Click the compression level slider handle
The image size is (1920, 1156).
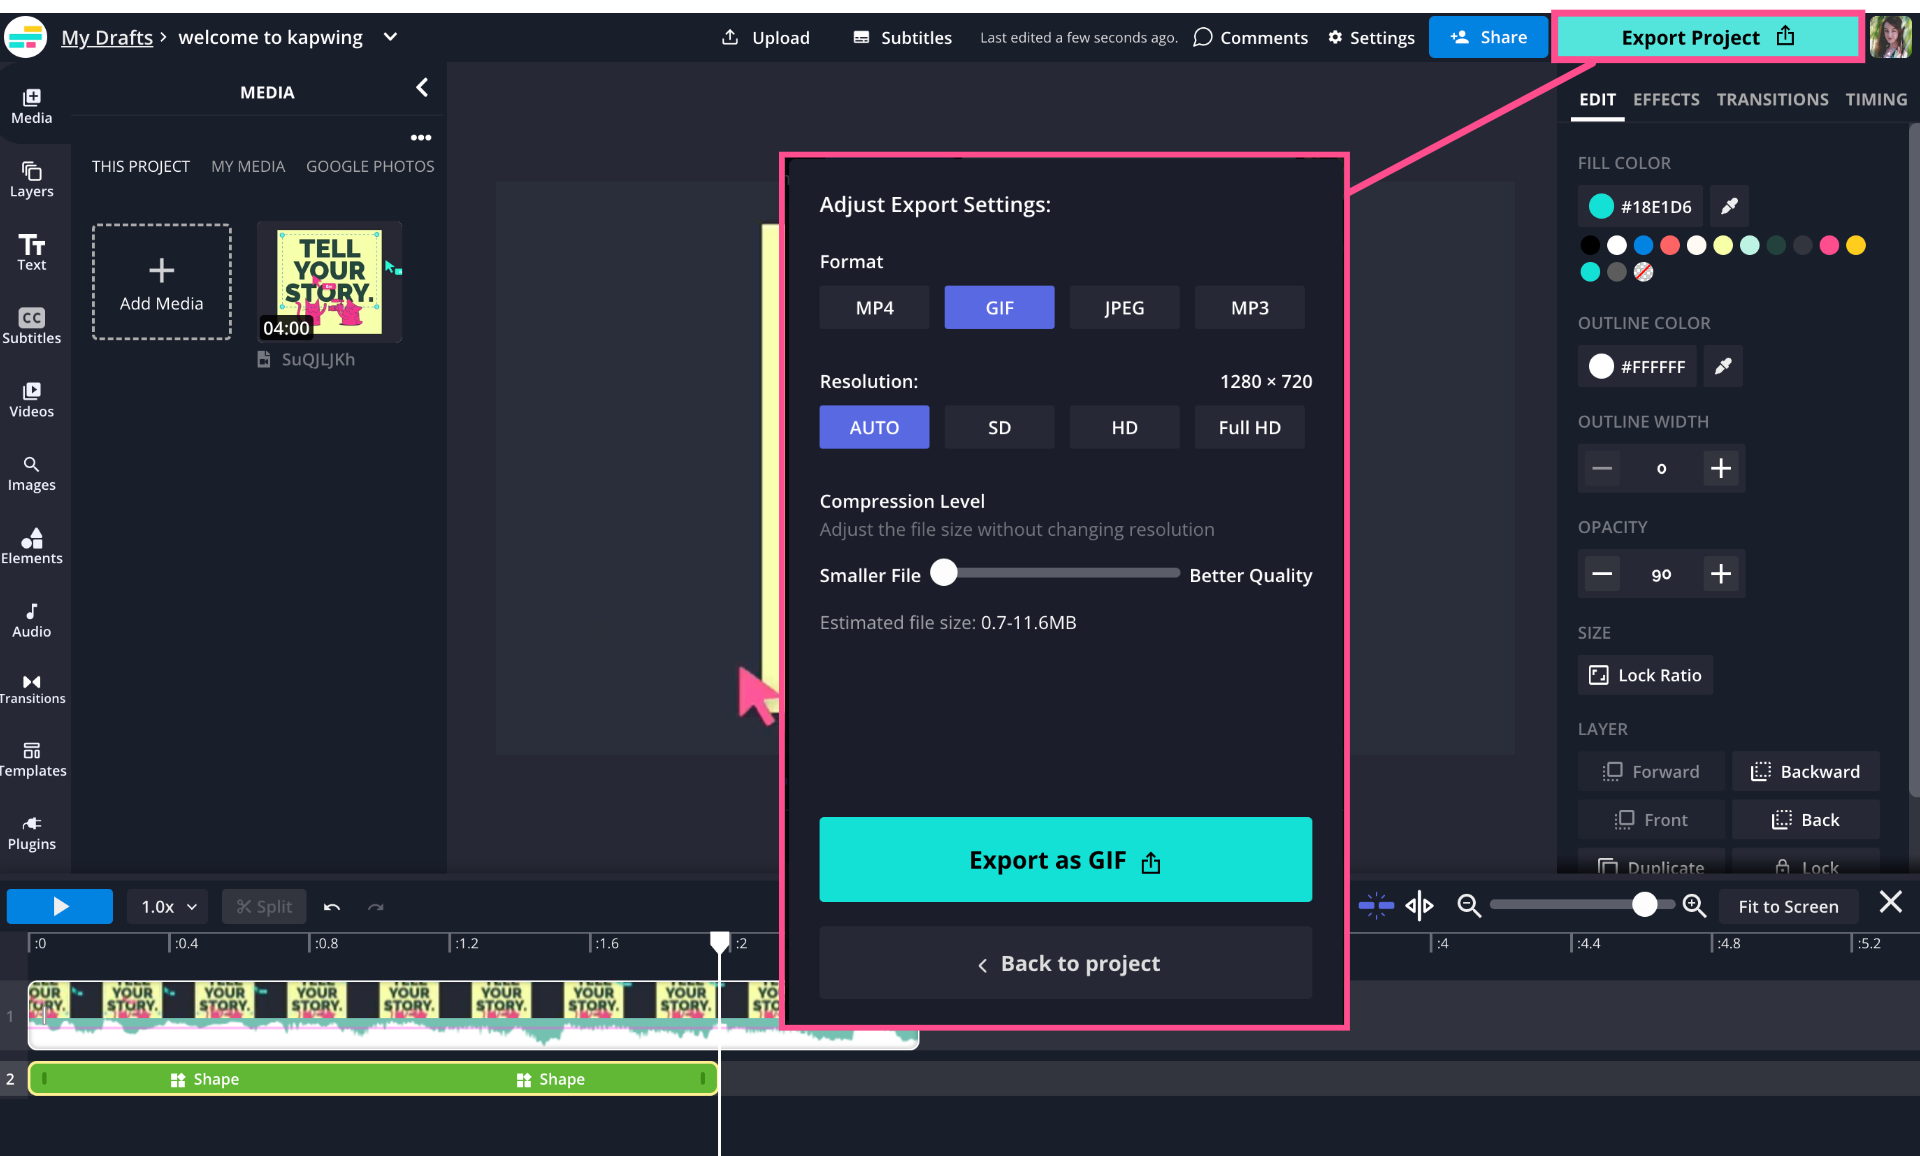point(944,573)
